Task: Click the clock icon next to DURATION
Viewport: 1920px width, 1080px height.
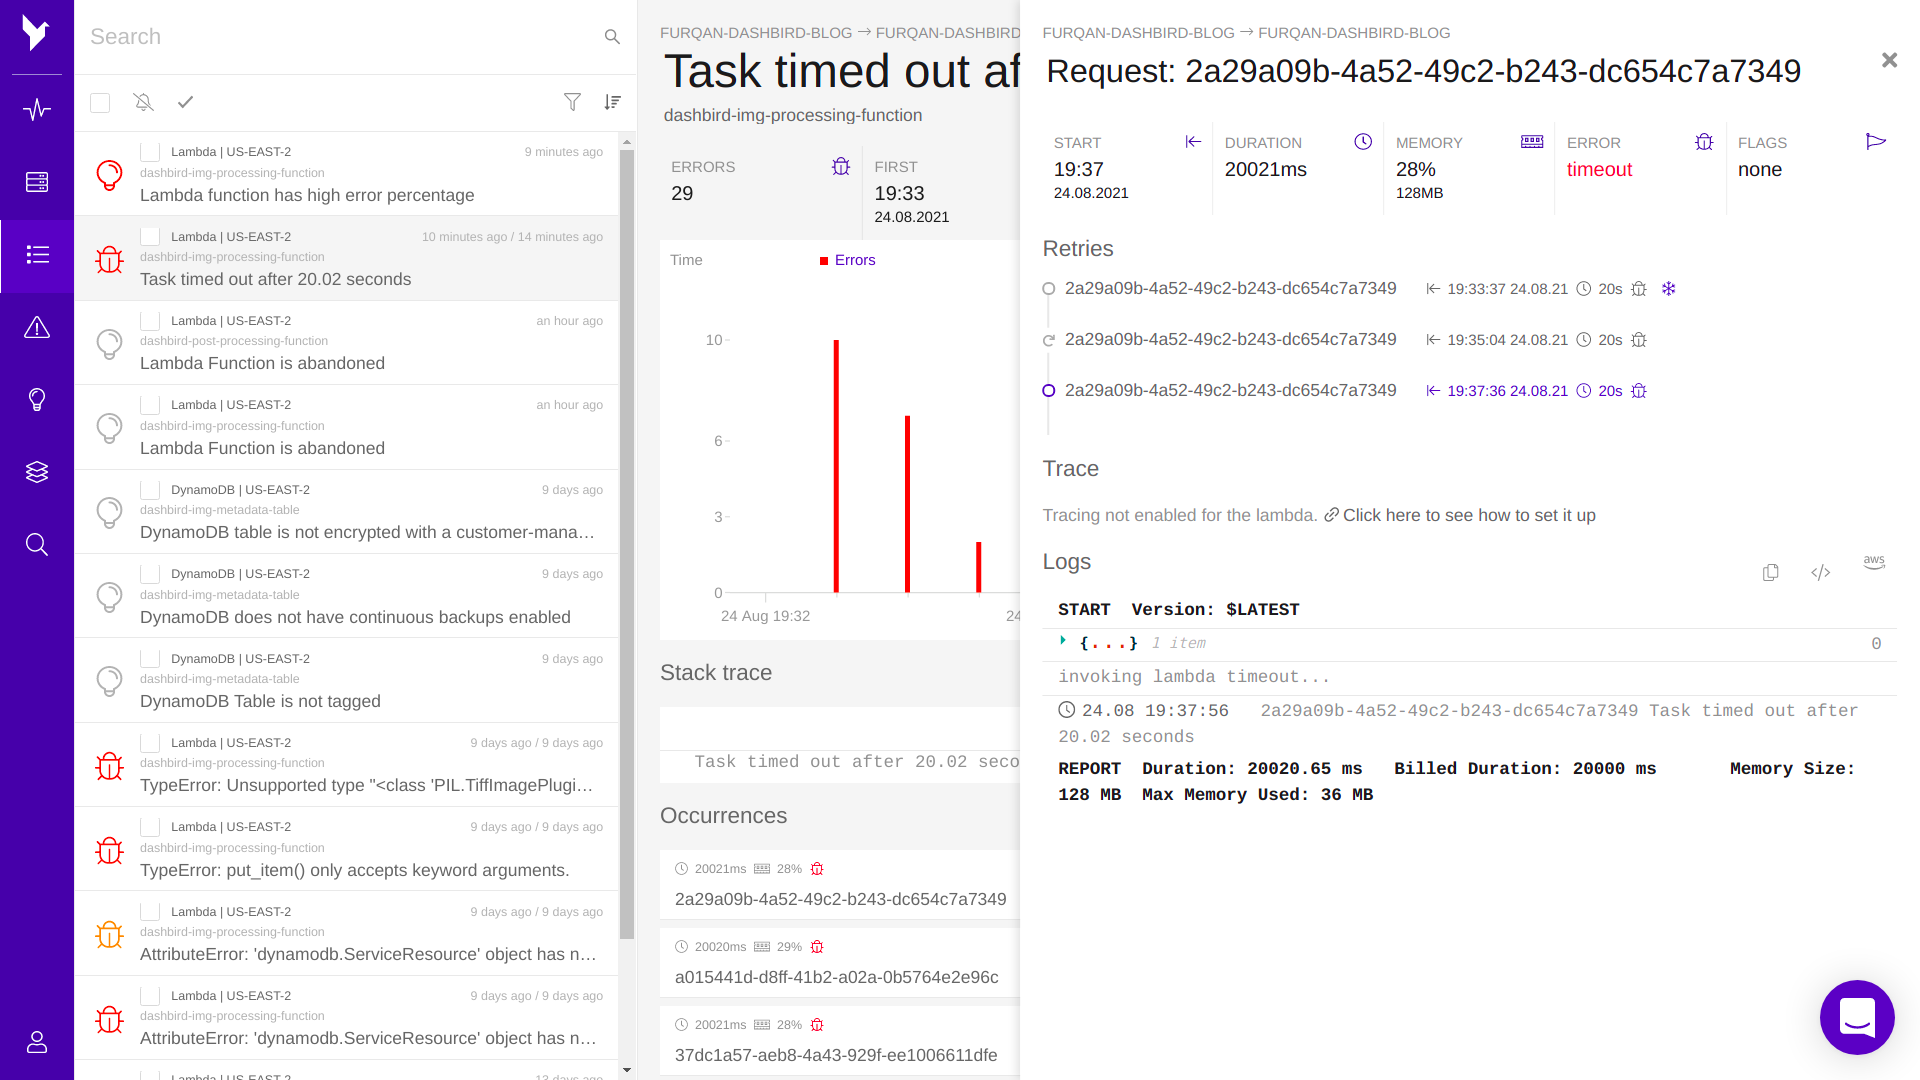Action: (x=1362, y=142)
